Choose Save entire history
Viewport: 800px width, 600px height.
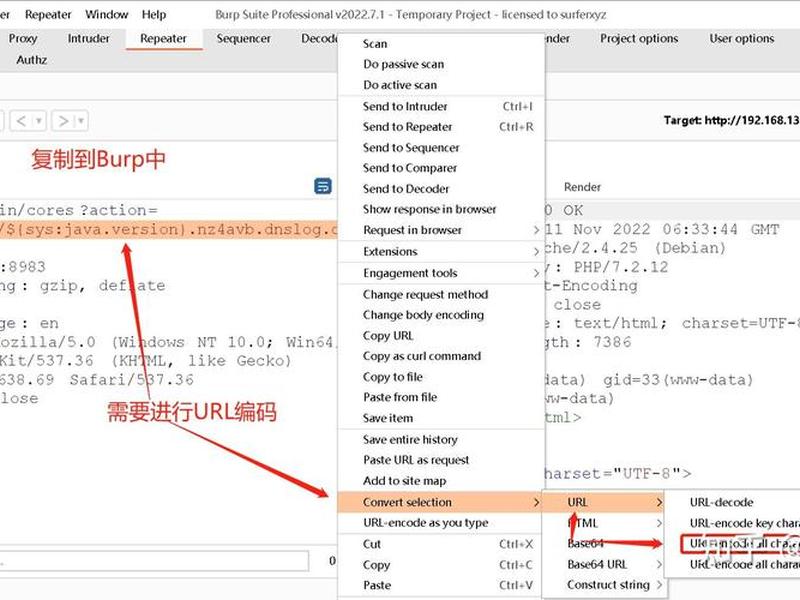[x=441, y=439]
